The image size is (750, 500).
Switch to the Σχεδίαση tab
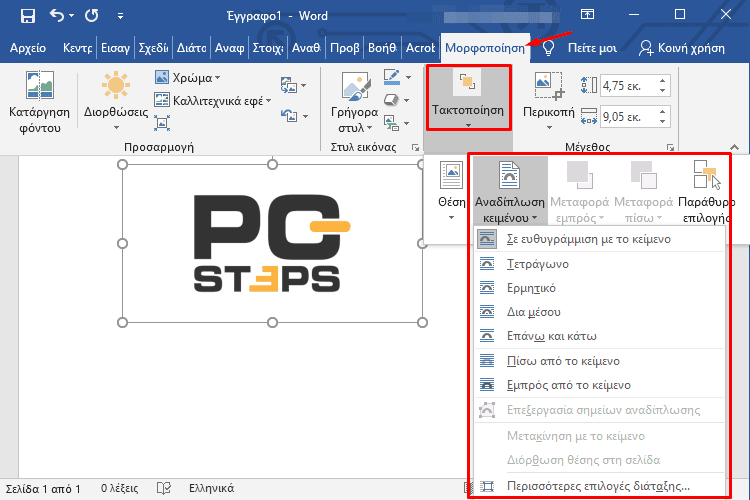click(153, 48)
